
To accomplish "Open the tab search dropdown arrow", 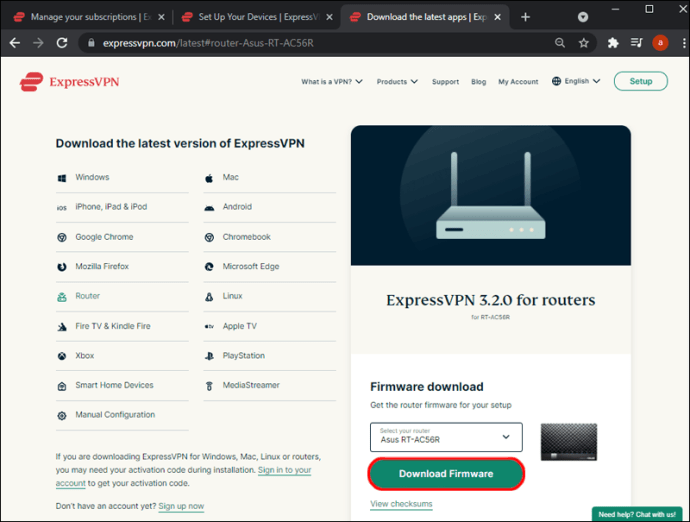I will point(583,17).
